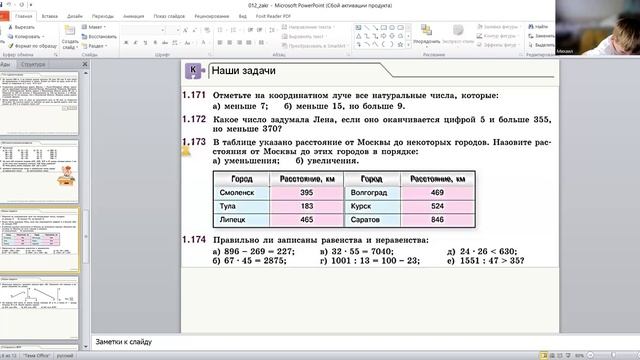Open the columns dropdown

click(262, 42)
